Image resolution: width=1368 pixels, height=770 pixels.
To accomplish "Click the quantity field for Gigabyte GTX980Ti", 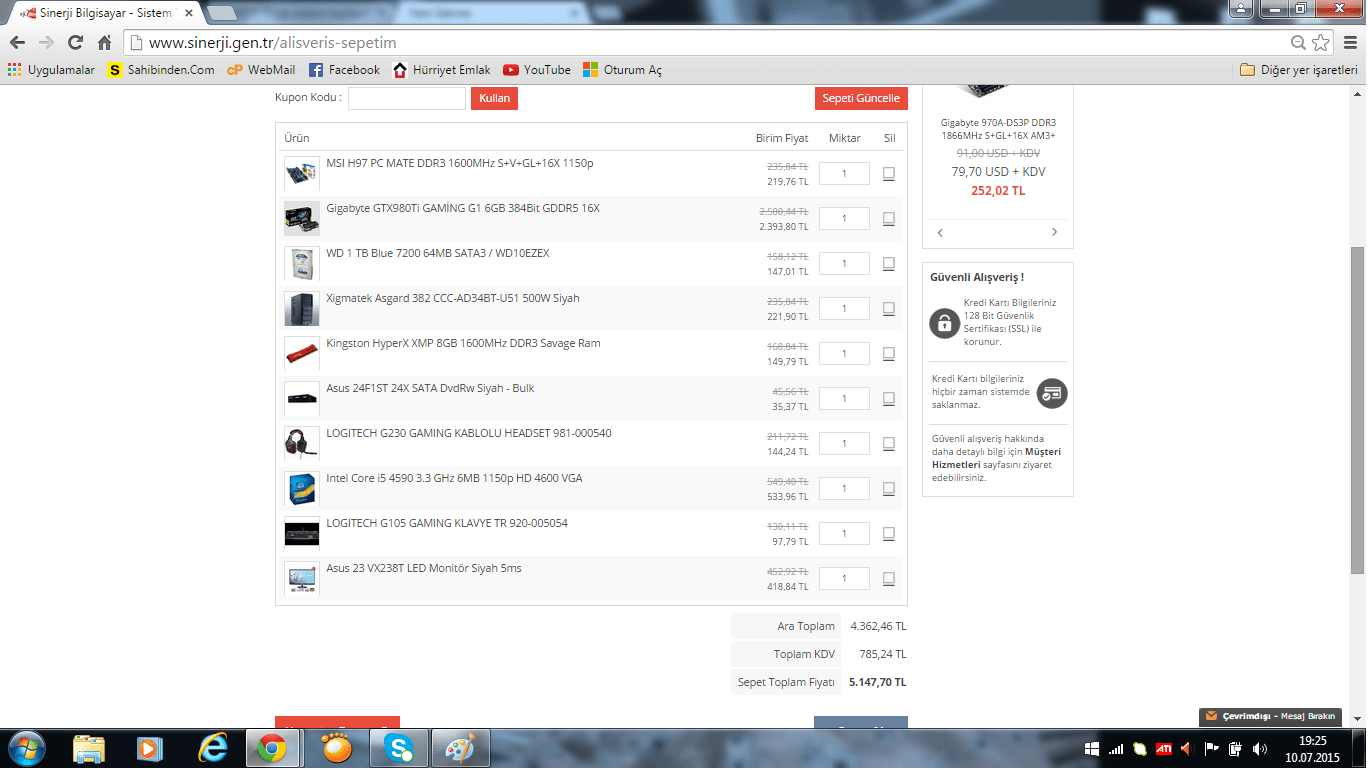I will 844,218.
